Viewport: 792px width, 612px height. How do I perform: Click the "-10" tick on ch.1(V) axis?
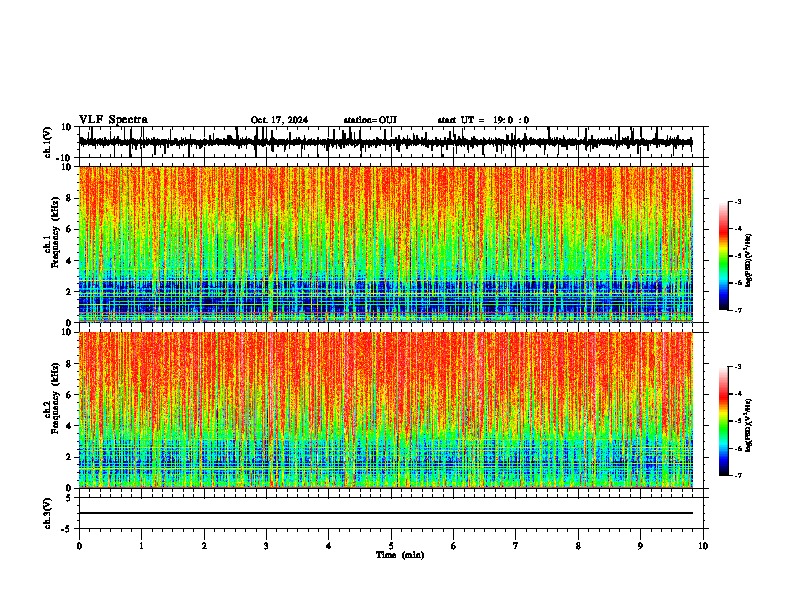(x=64, y=158)
